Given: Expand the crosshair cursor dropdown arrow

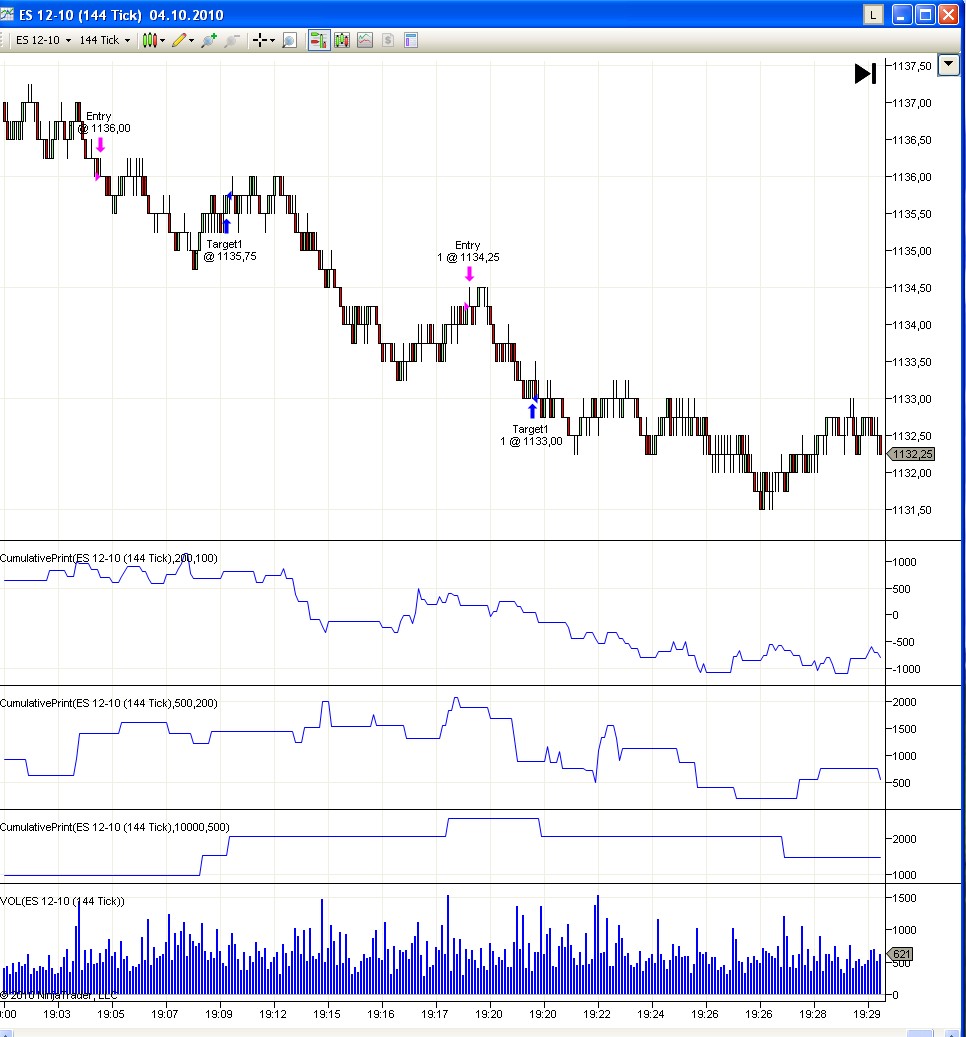Looking at the screenshot, I should [274, 40].
